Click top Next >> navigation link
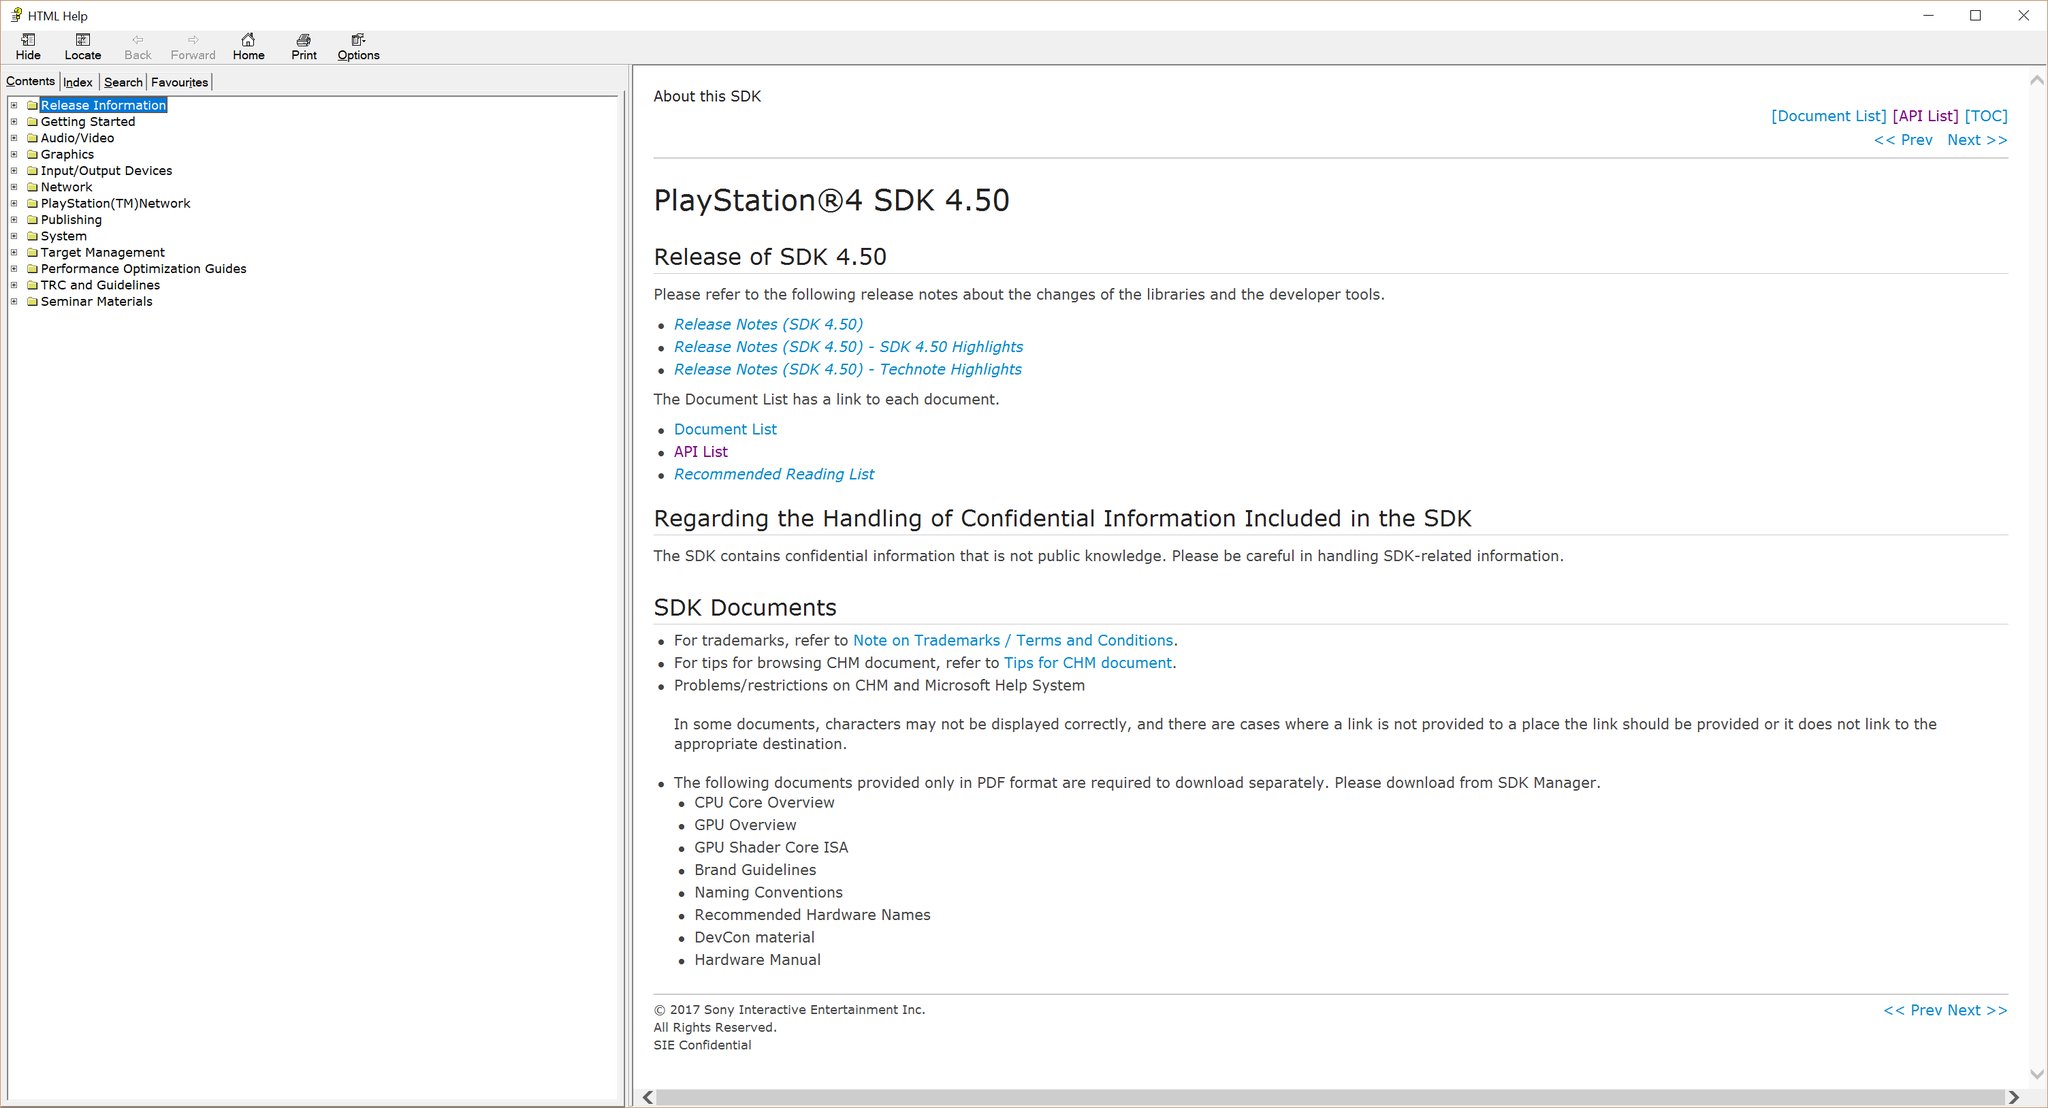This screenshot has width=2048, height=1108. 1977,140
